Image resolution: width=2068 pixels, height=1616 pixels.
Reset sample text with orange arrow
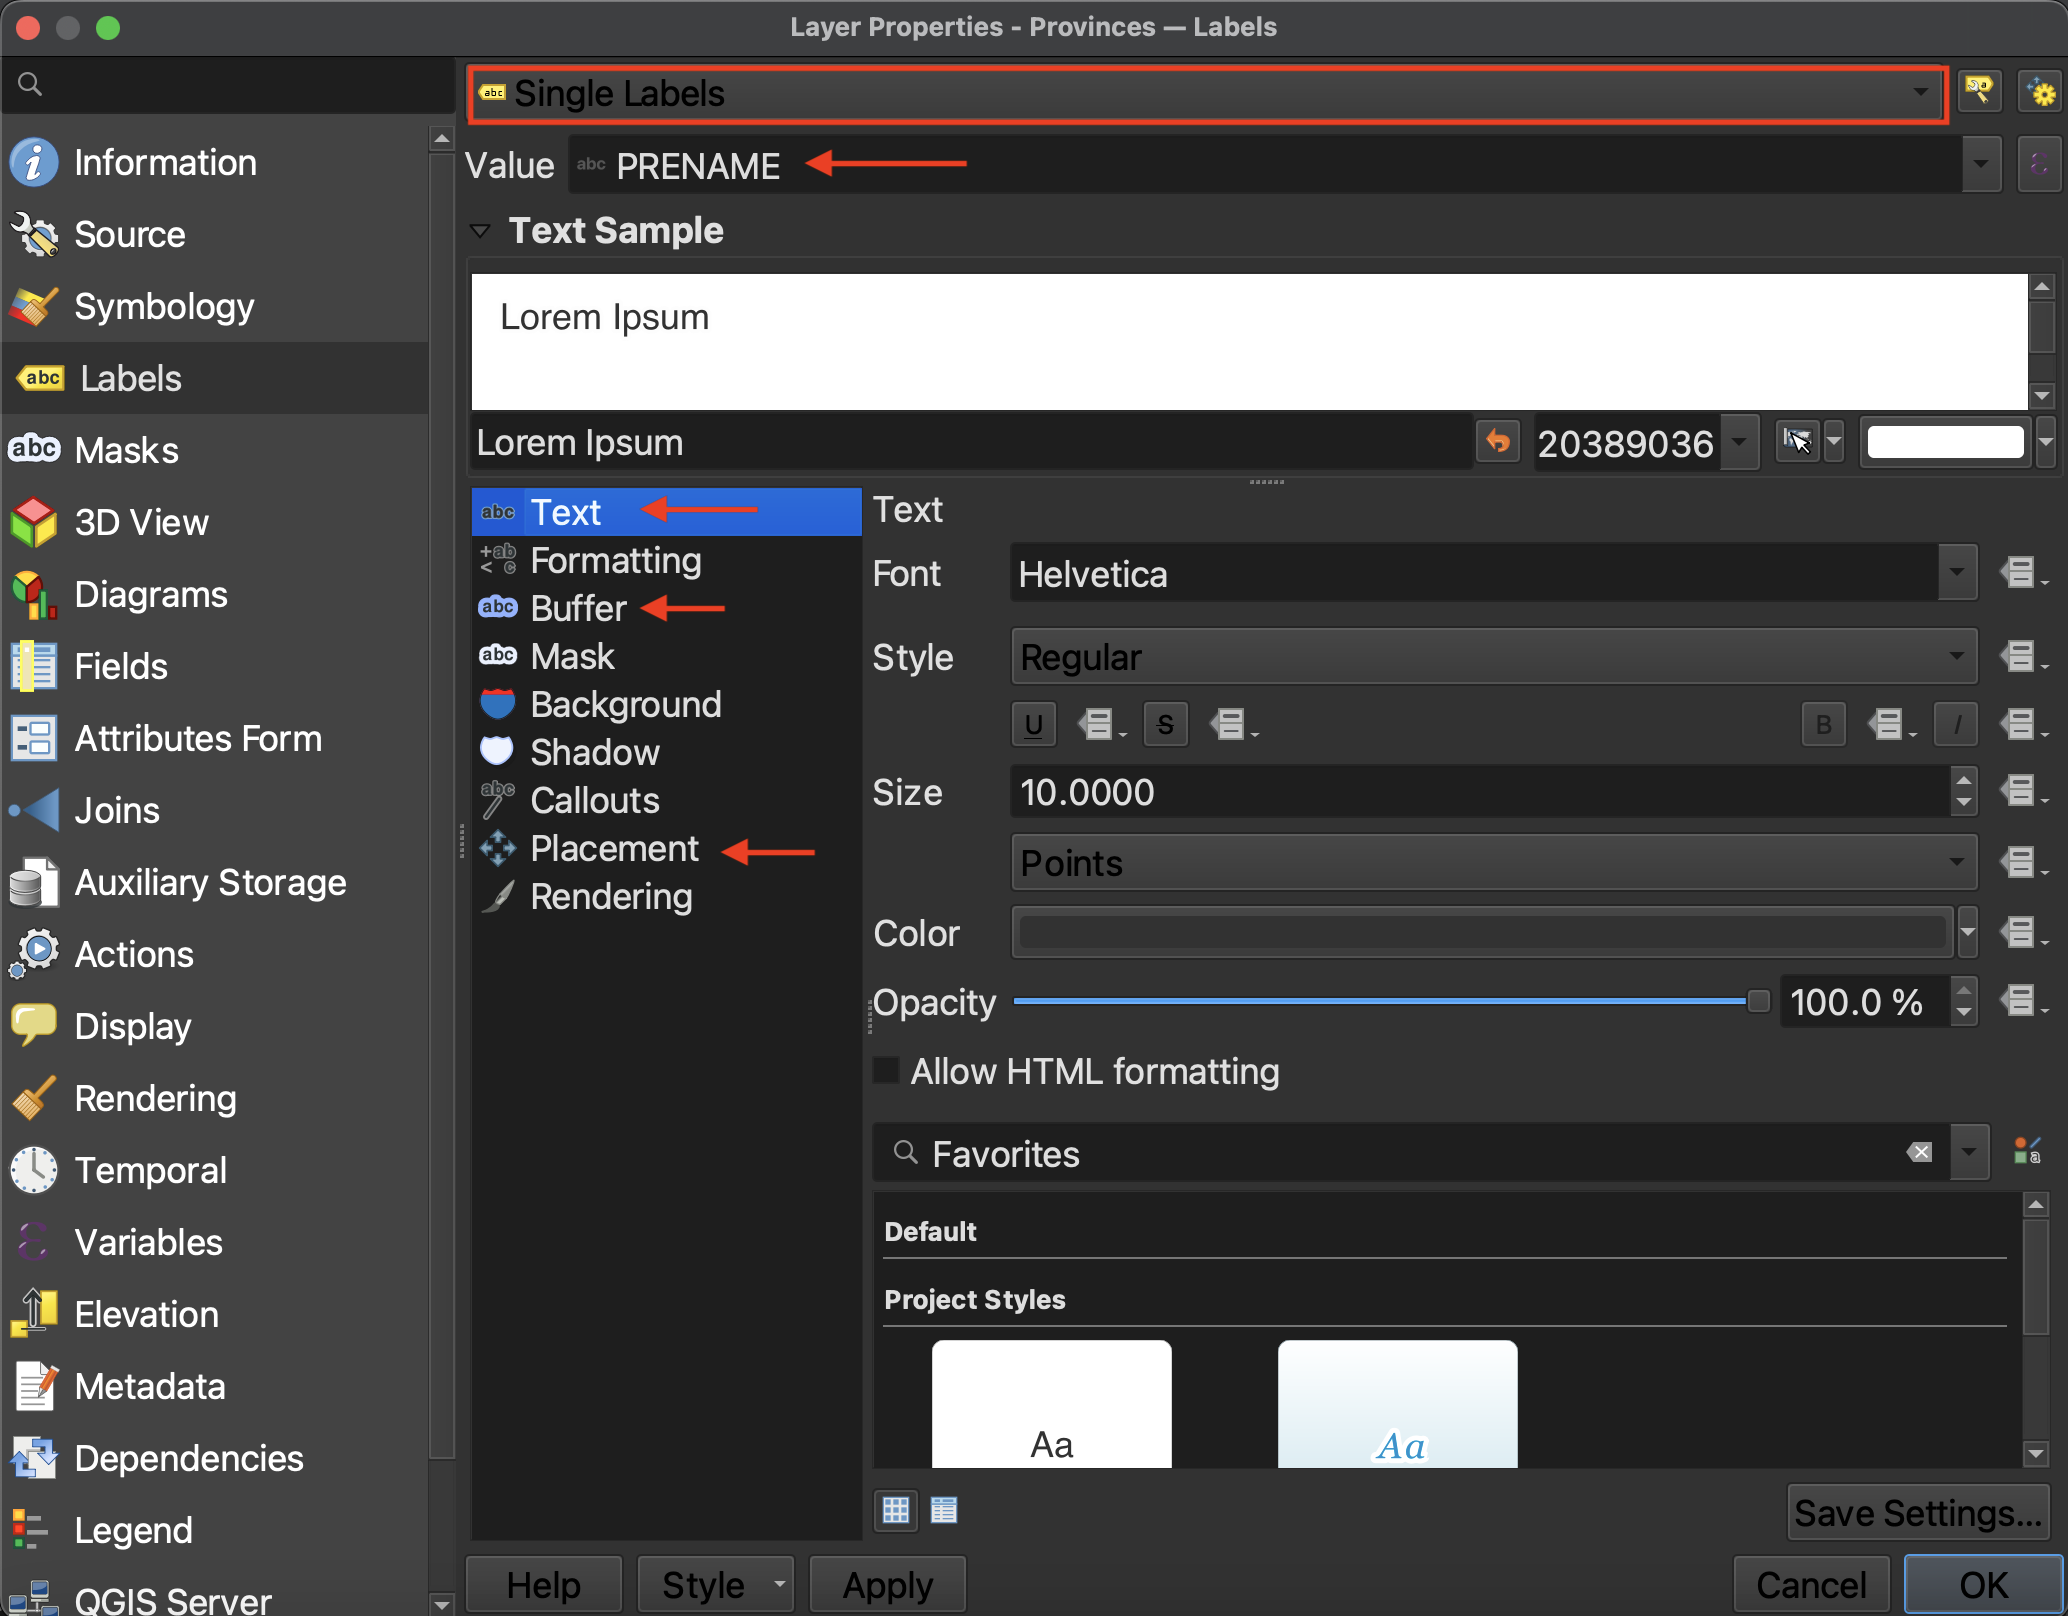1498,441
